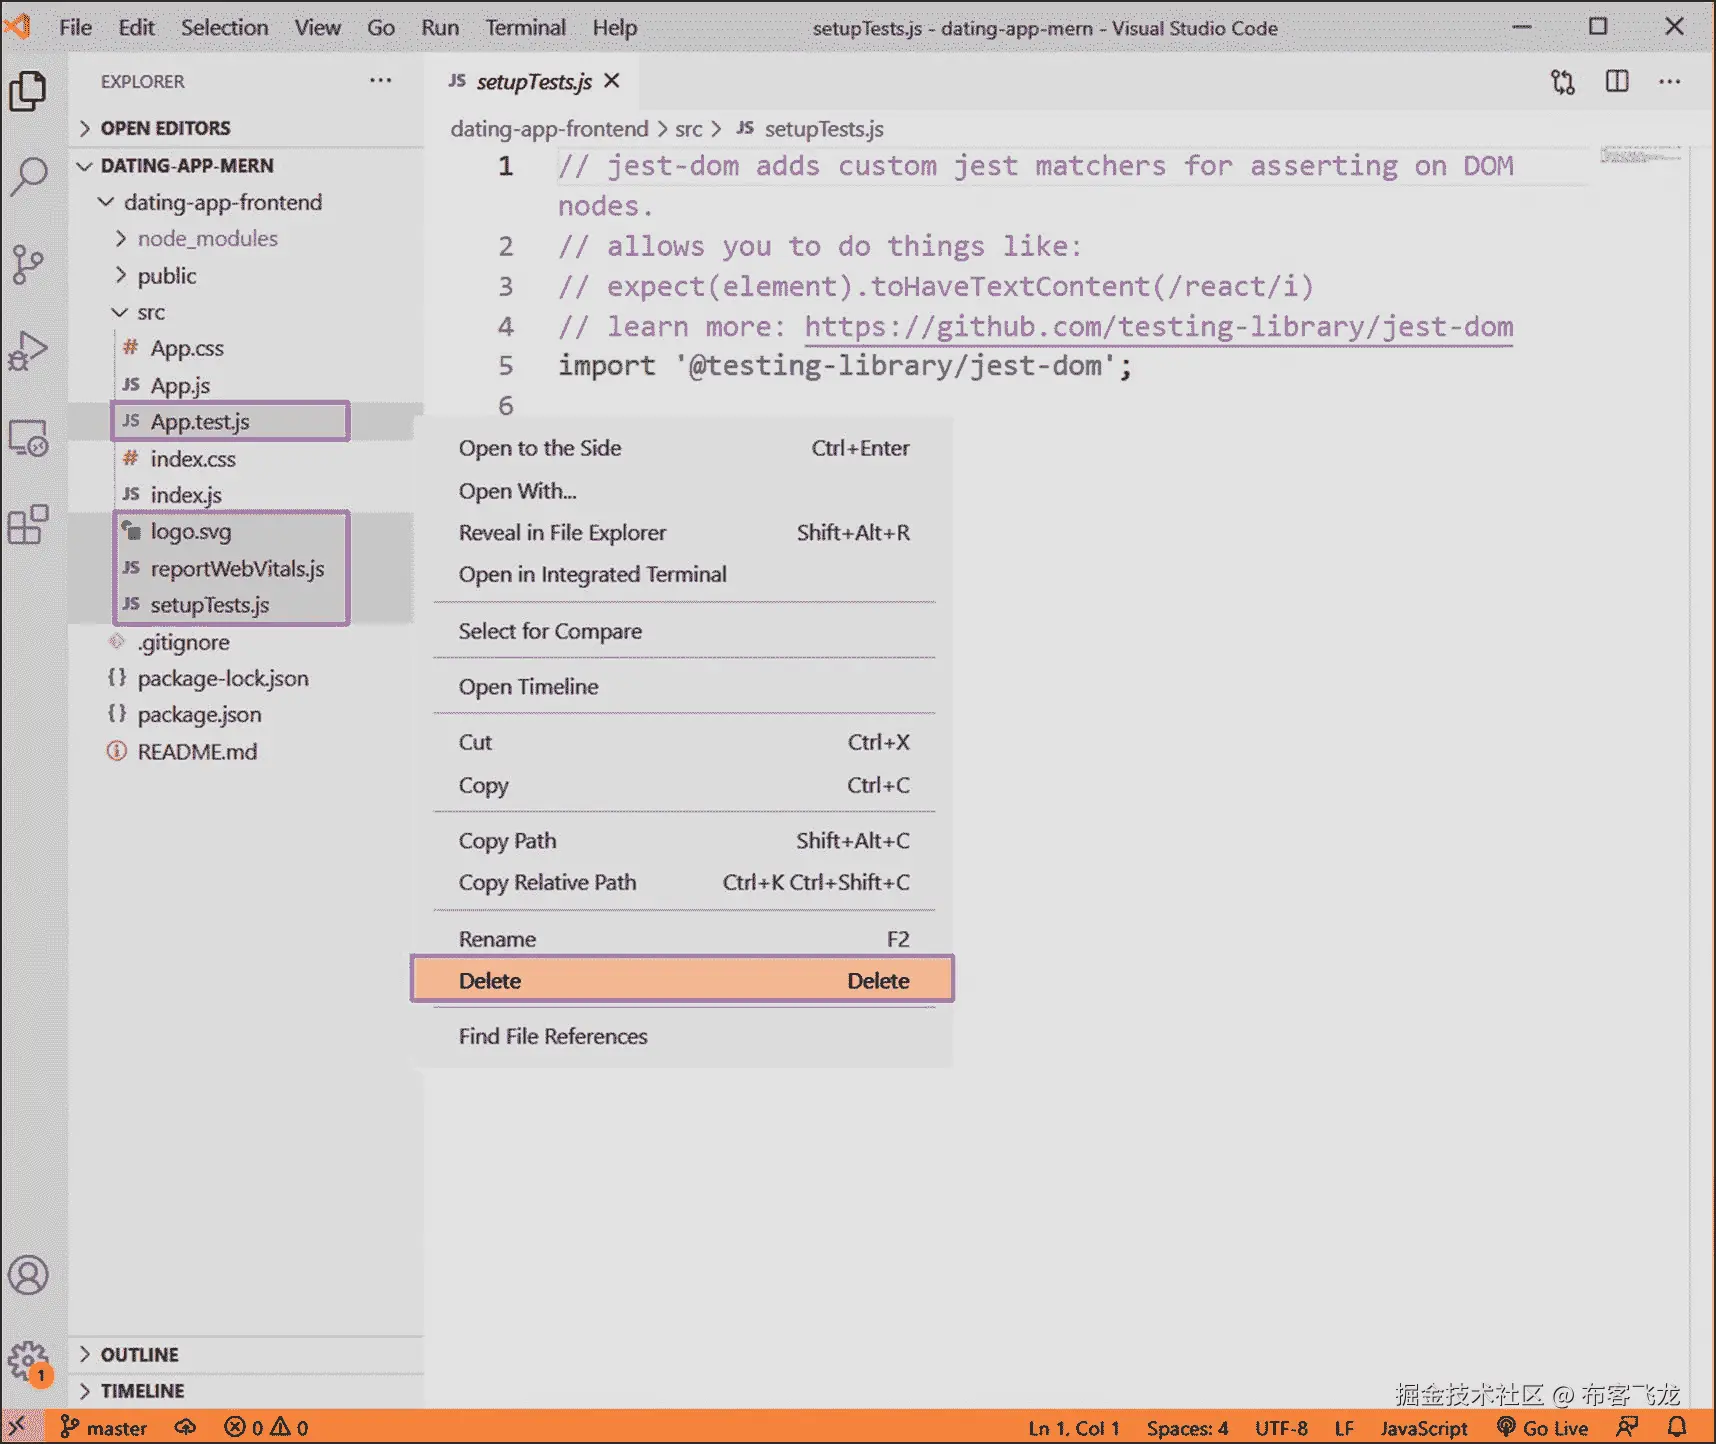1716x1444 pixels.
Task: Collapse the dating-app-frontend folder
Action: [x=247, y=202]
